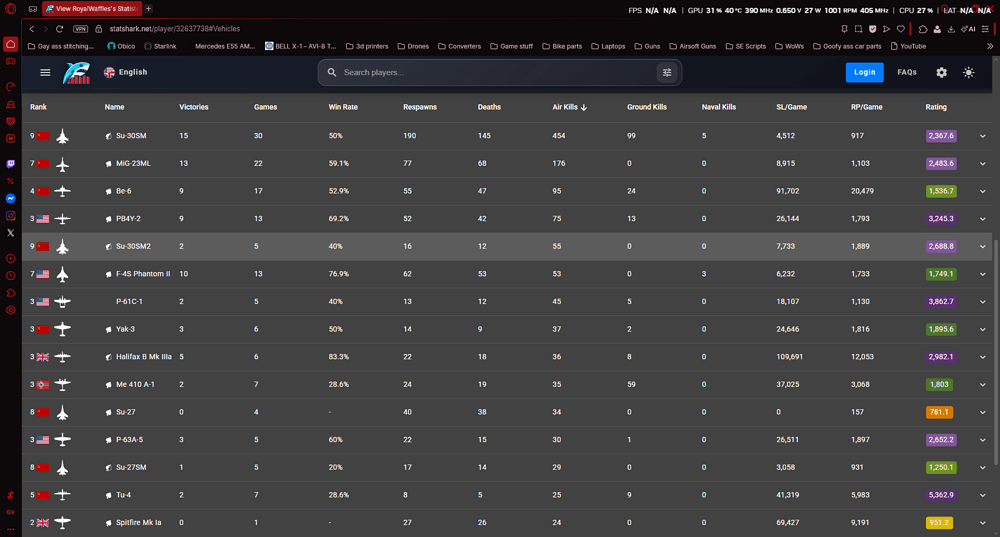Open sidebar home icon

[10, 44]
